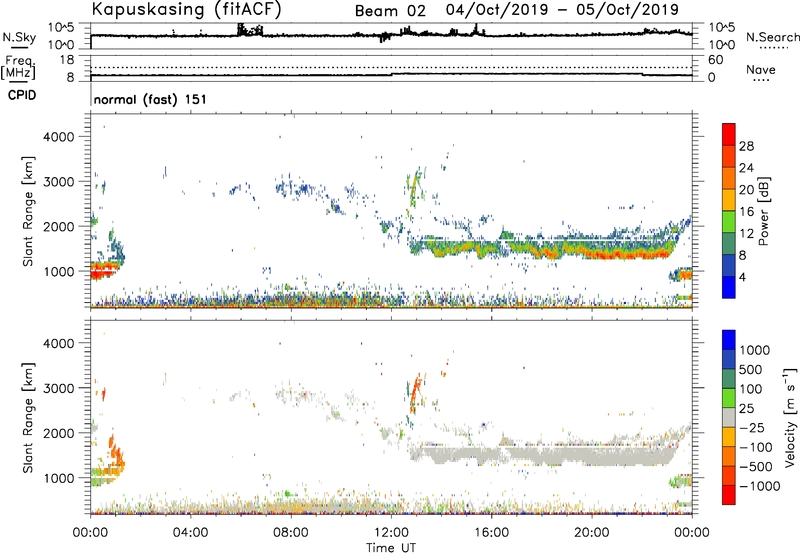The width and height of the screenshot is (800, 554).
Task: Click the 'Velocity [m s-1]' colorbar label
Action: pos(789,417)
